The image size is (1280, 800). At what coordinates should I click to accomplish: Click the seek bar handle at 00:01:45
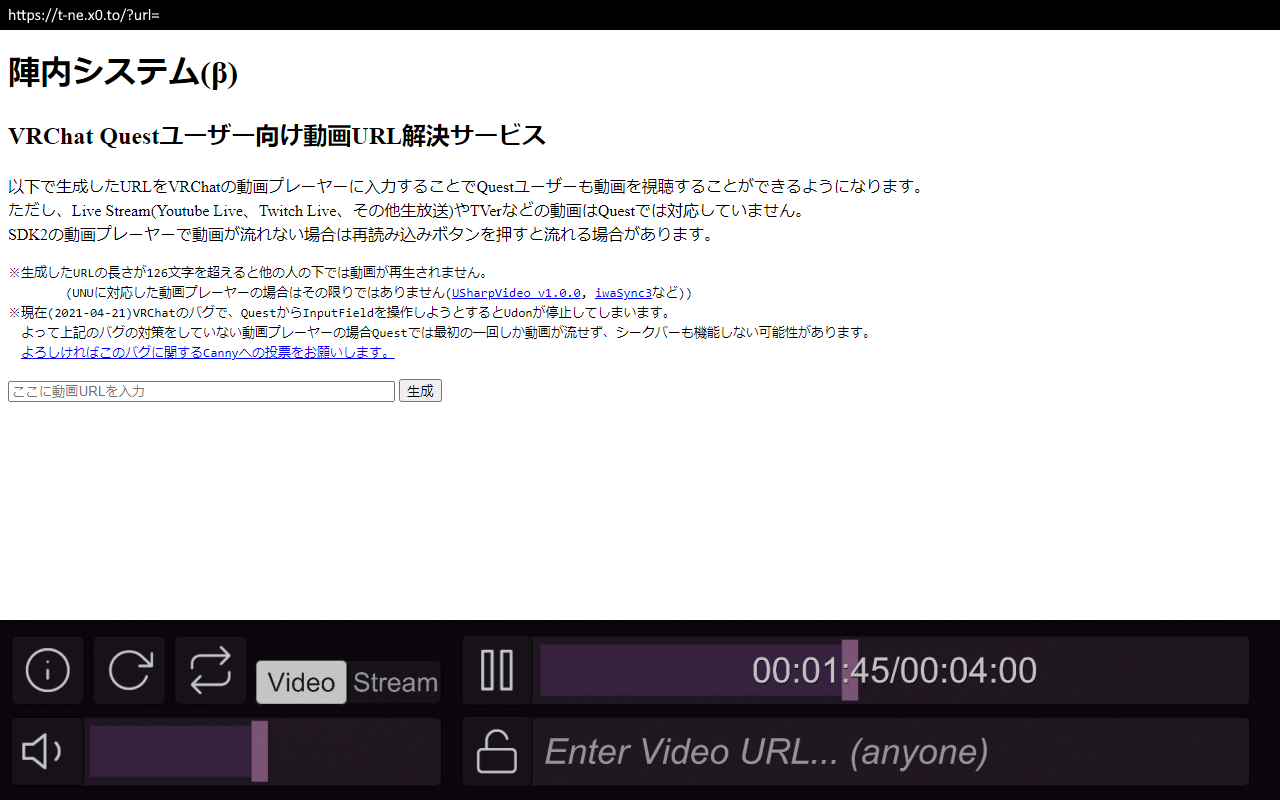tap(849, 670)
